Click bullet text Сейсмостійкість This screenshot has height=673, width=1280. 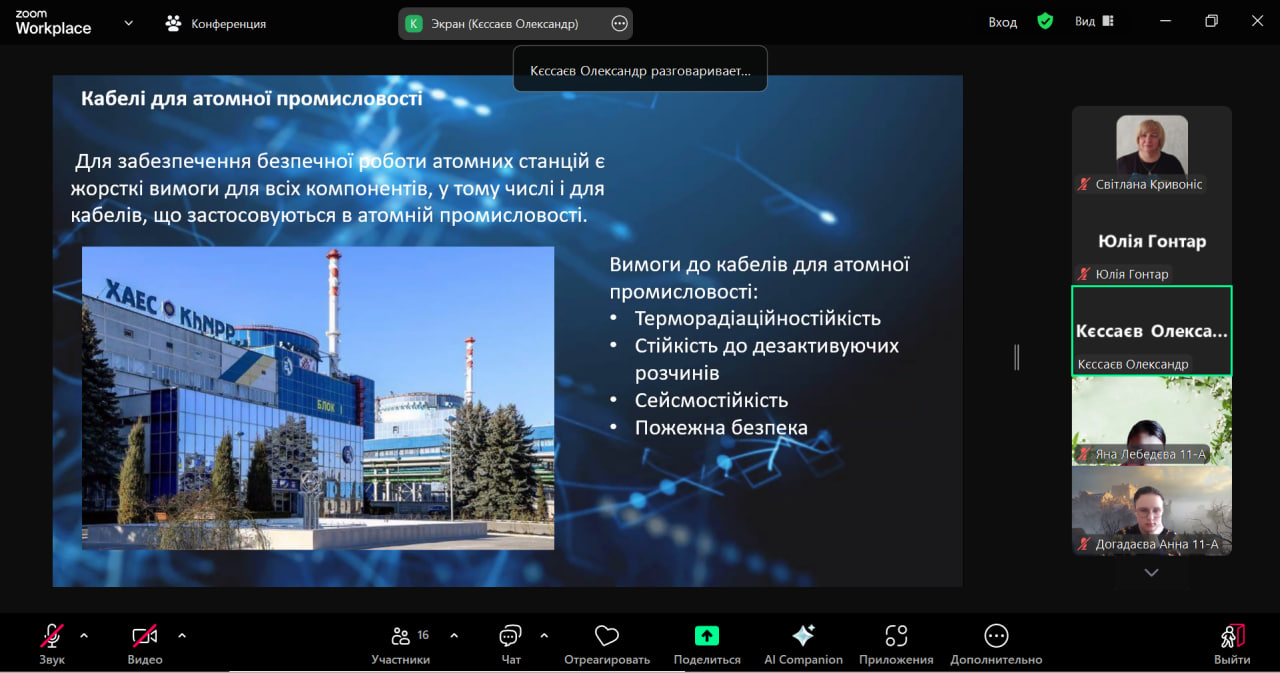(711, 400)
